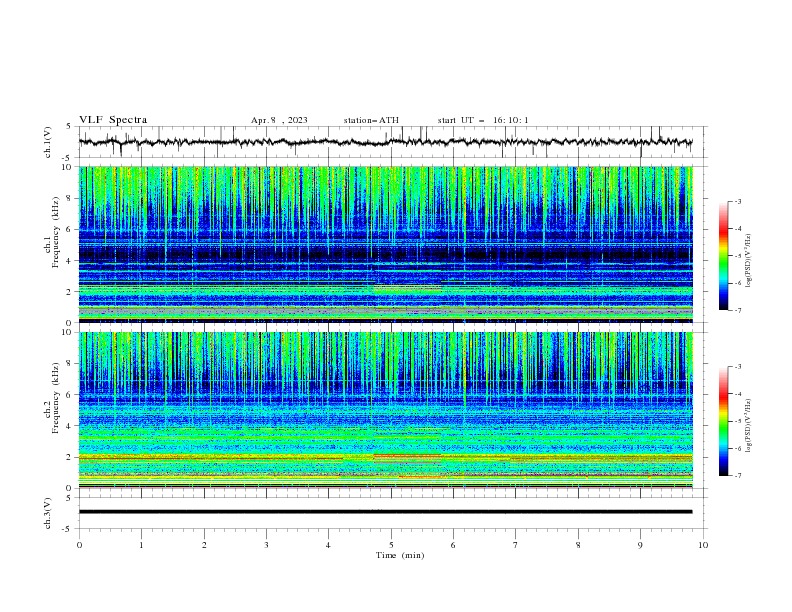This screenshot has height=612, width=792.
Task: Click the lower PSD color scale bar
Action: click(x=724, y=421)
